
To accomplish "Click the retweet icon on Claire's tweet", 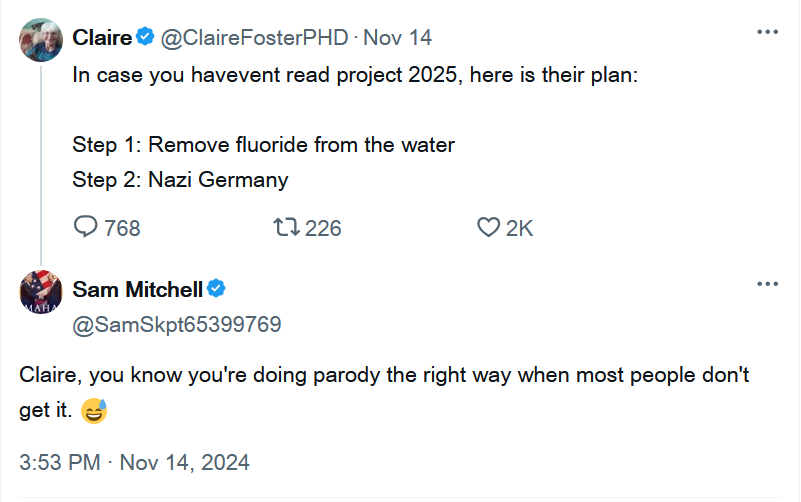I will [x=286, y=227].
